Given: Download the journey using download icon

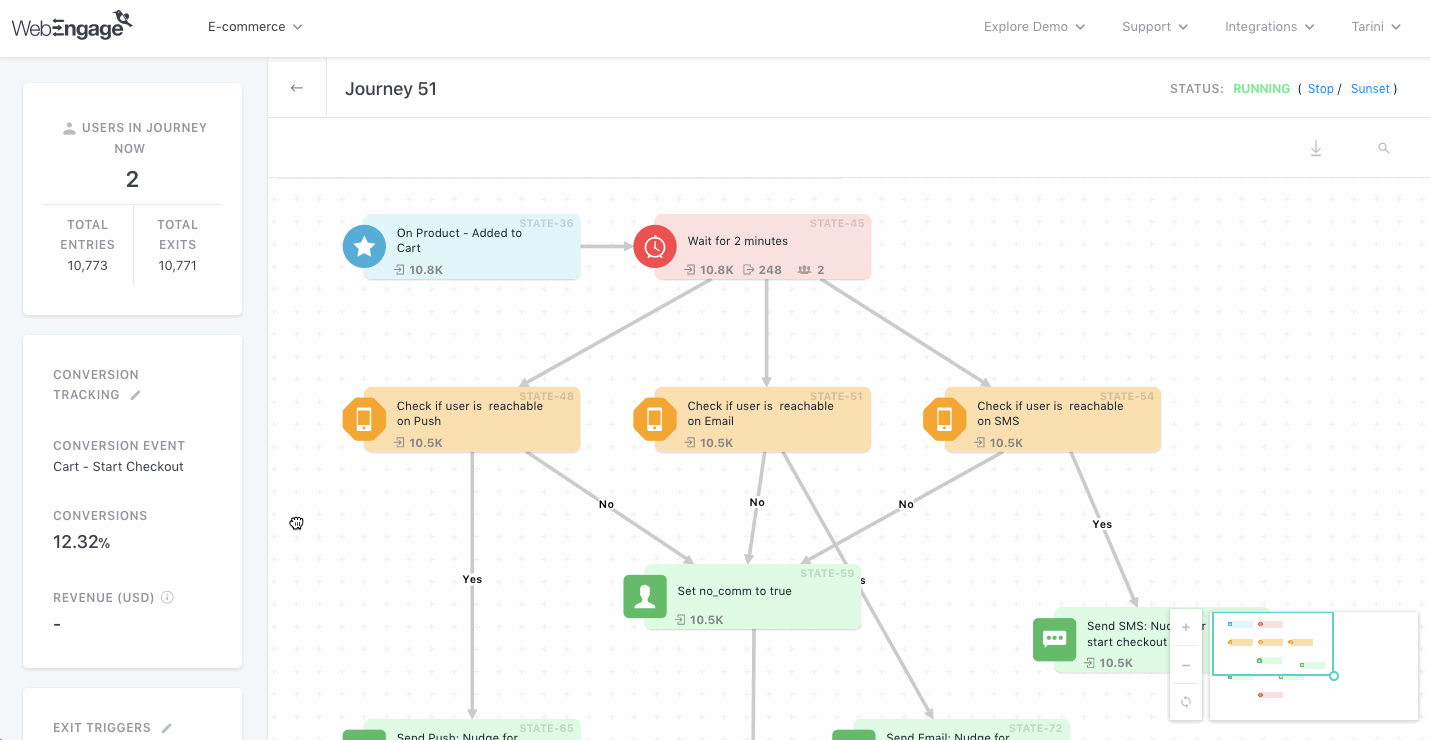Looking at the screenshot, I should tap(1316, 149).
